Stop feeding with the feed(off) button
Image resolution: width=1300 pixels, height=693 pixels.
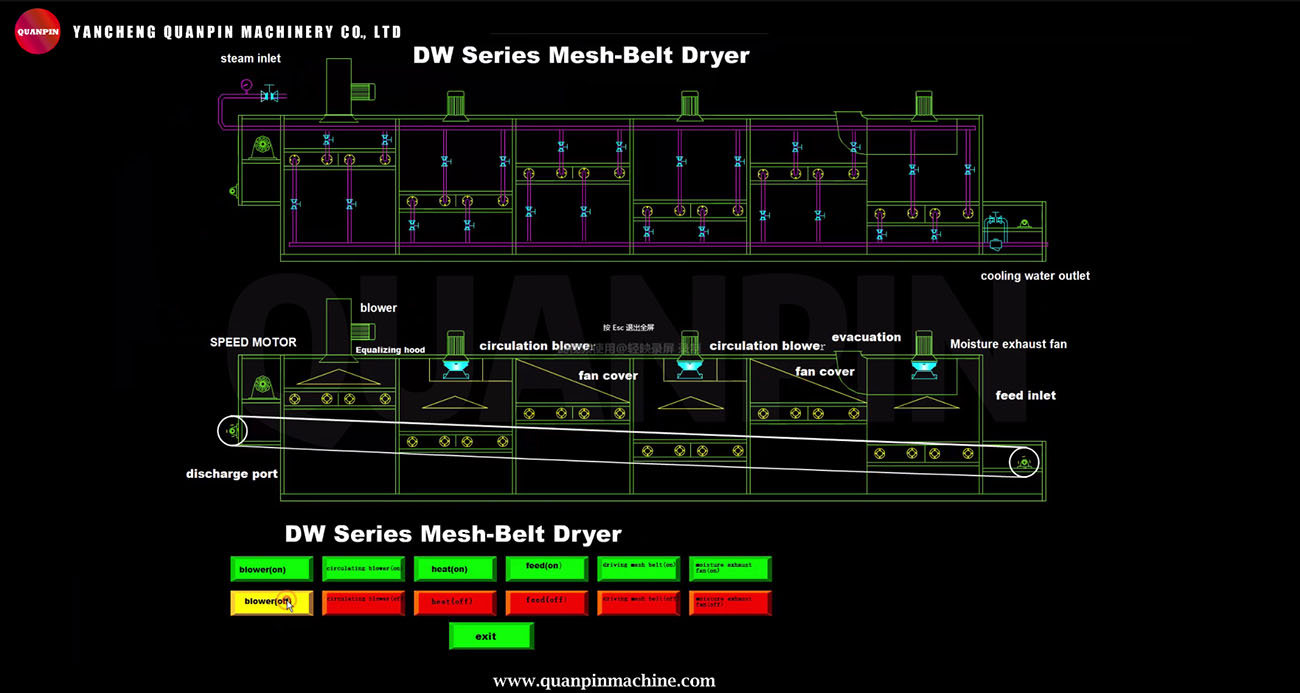point(546,602)
